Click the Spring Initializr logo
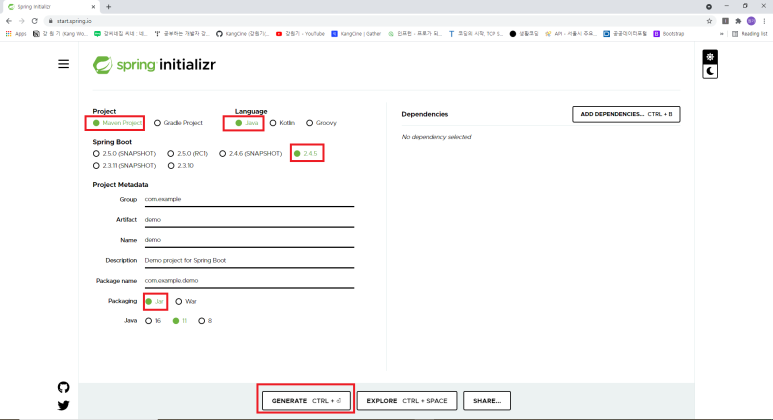Screen dimensions: 773x420 [x=154, y=65]
